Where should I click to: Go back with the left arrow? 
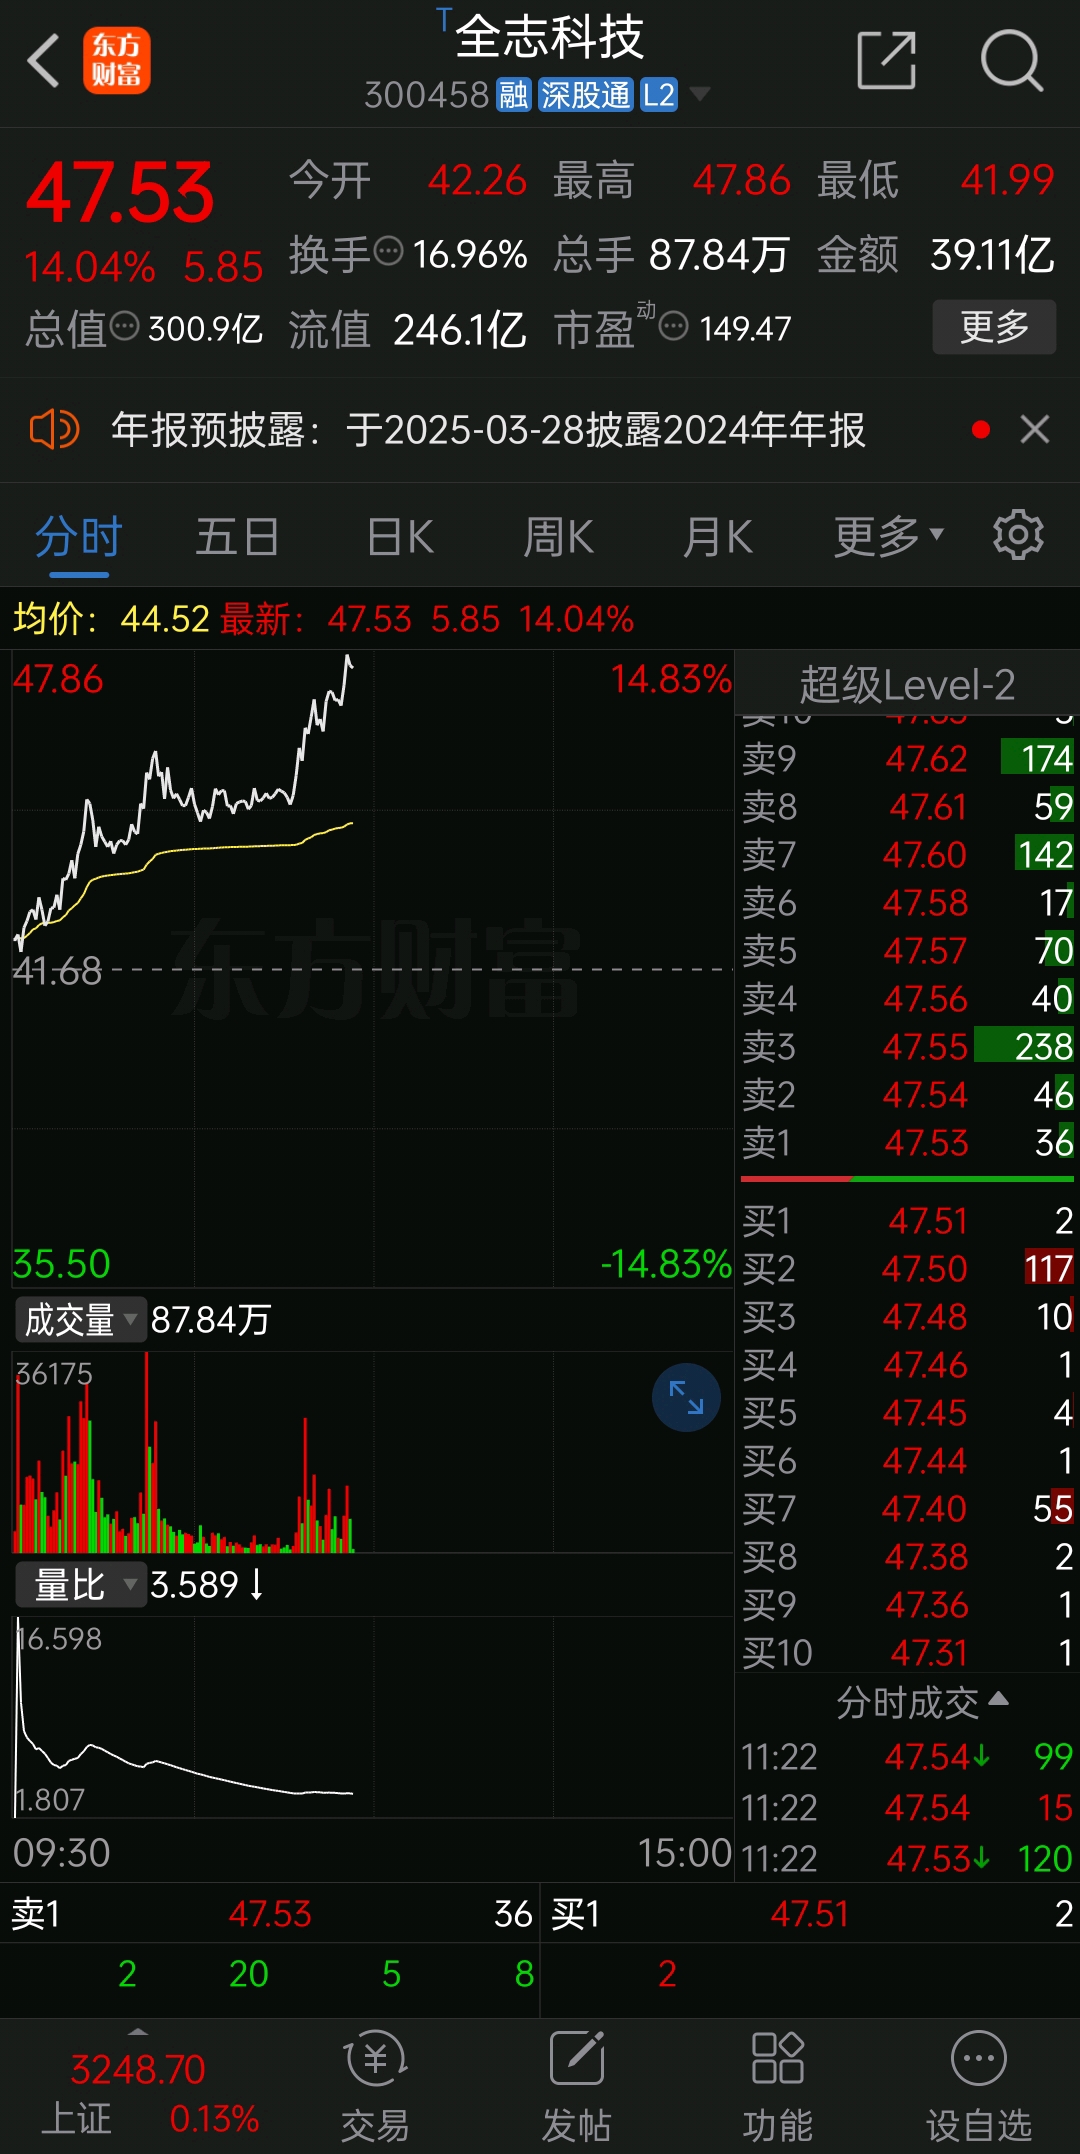pyautogui.click(x=43, y=61)
